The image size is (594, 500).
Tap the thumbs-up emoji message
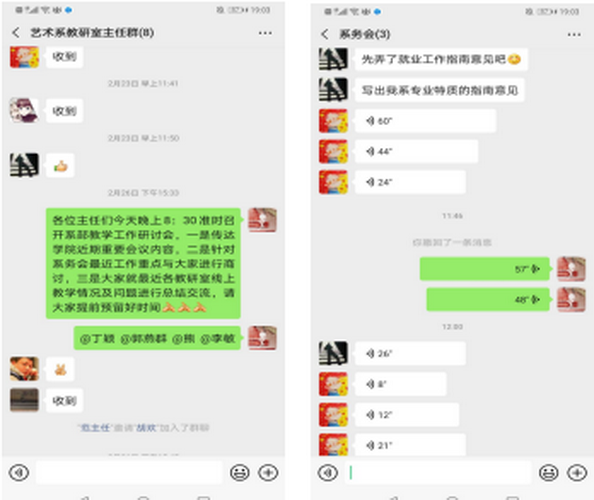tap(60, 166)
